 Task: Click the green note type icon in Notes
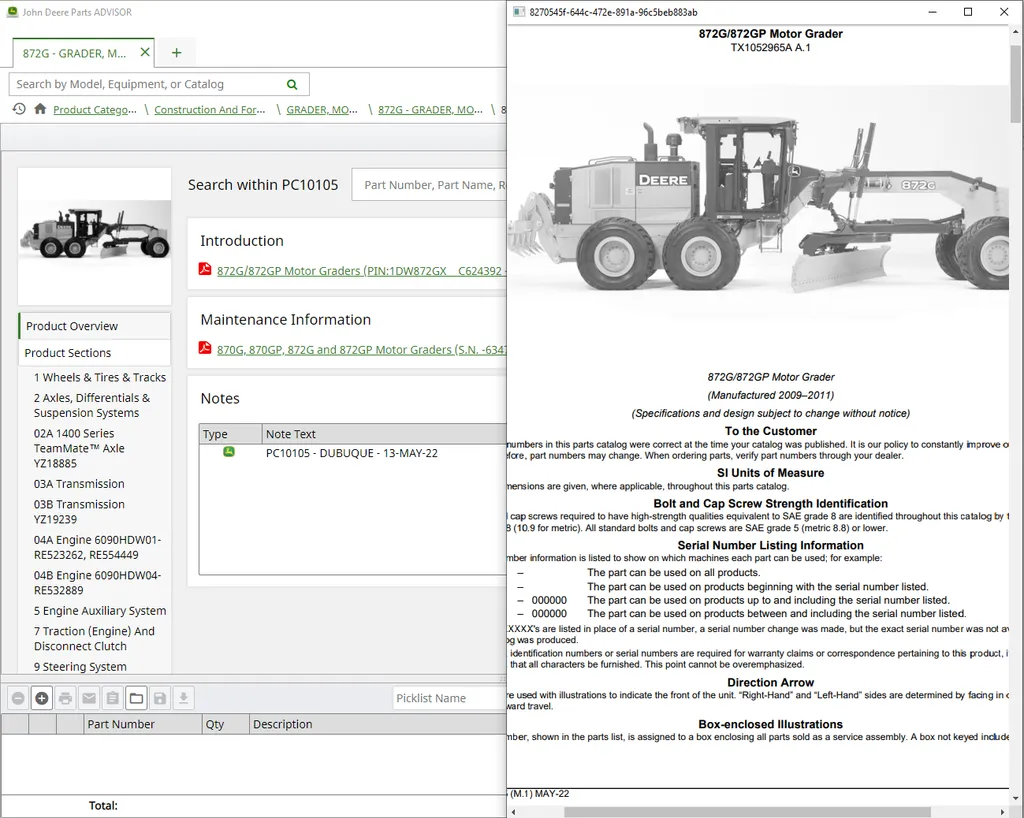click(229, 452)
